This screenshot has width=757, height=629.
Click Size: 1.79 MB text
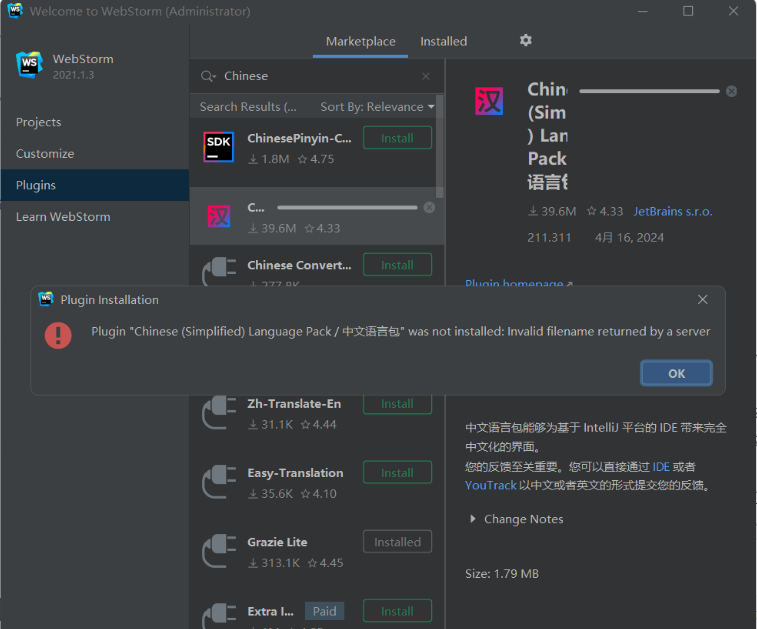(x=502, y=573)
